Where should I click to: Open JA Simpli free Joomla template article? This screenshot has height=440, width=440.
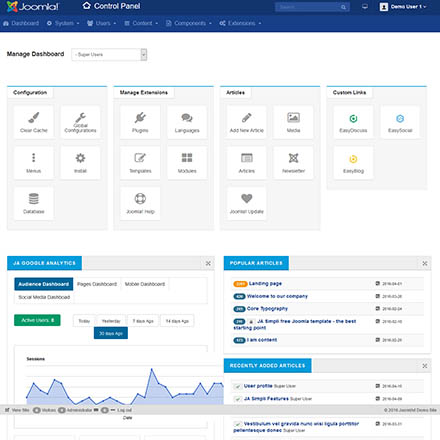[x=295, y=324]
